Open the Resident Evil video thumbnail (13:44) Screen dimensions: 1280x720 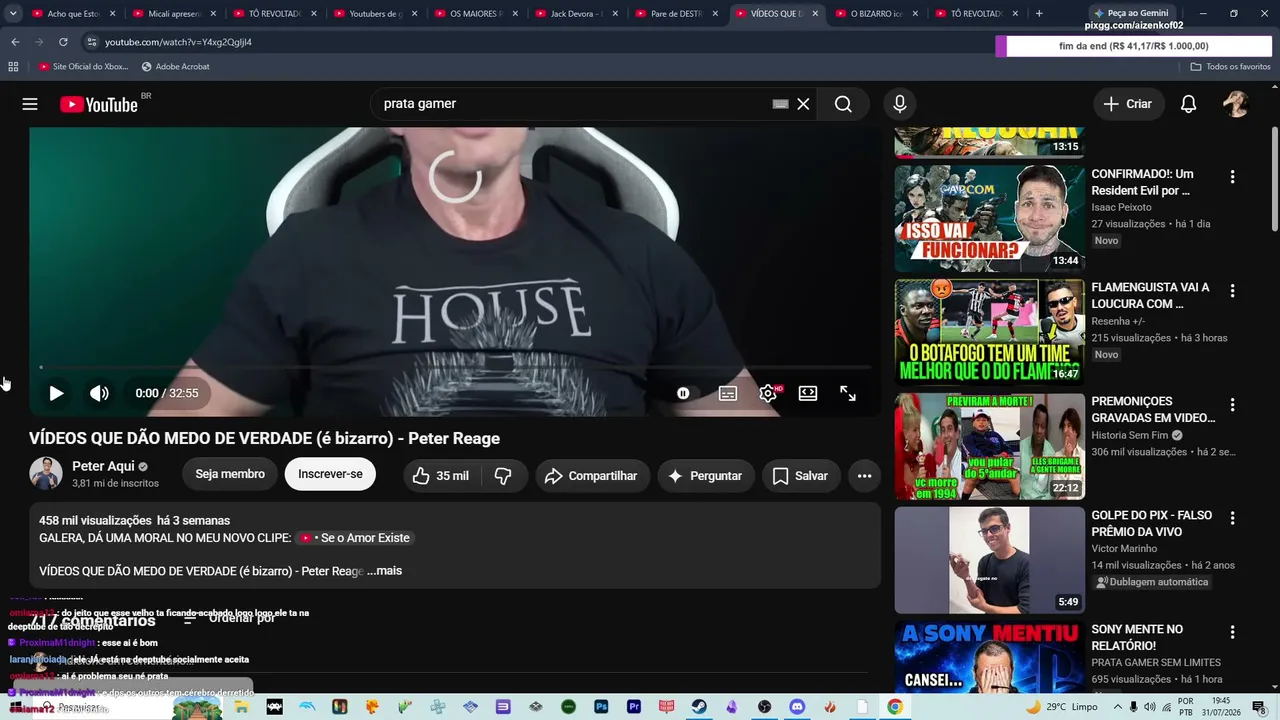click(x=989, y=218)
